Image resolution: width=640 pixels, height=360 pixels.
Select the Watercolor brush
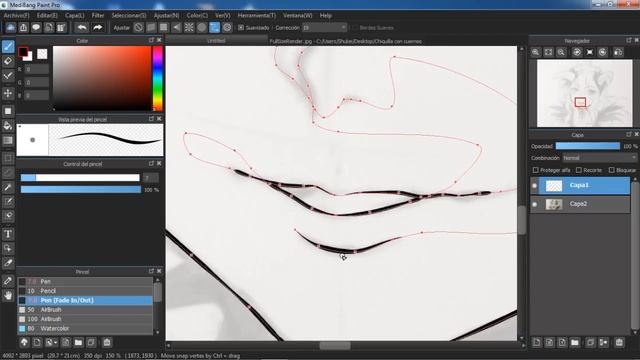tap(85, 329)
